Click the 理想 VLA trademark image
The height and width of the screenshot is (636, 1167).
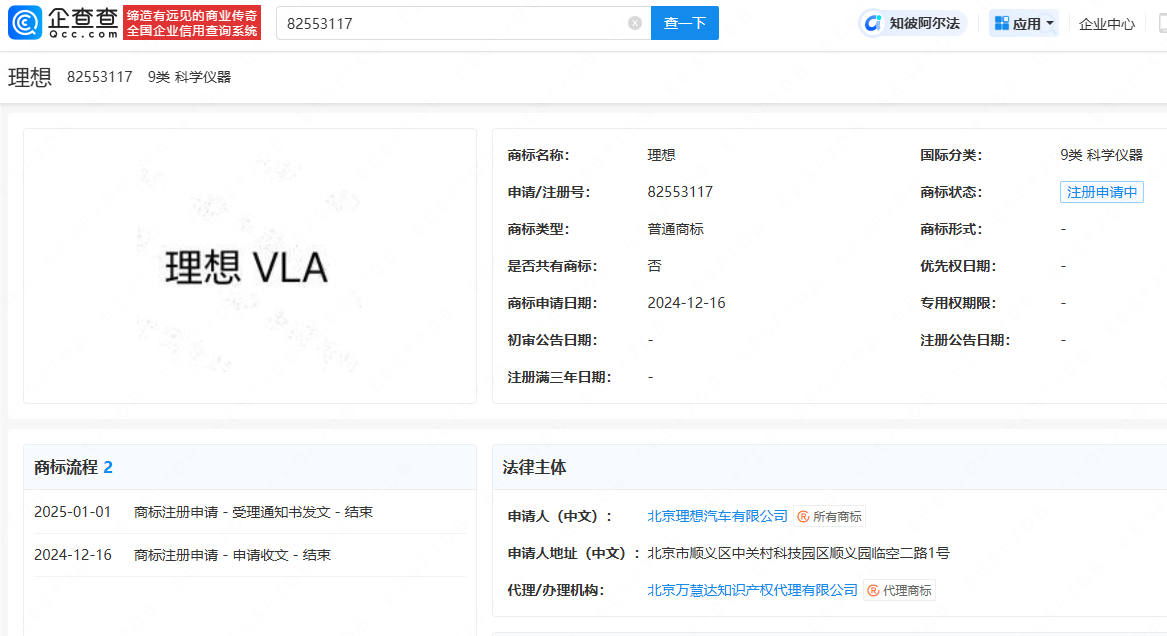point(248,267)
